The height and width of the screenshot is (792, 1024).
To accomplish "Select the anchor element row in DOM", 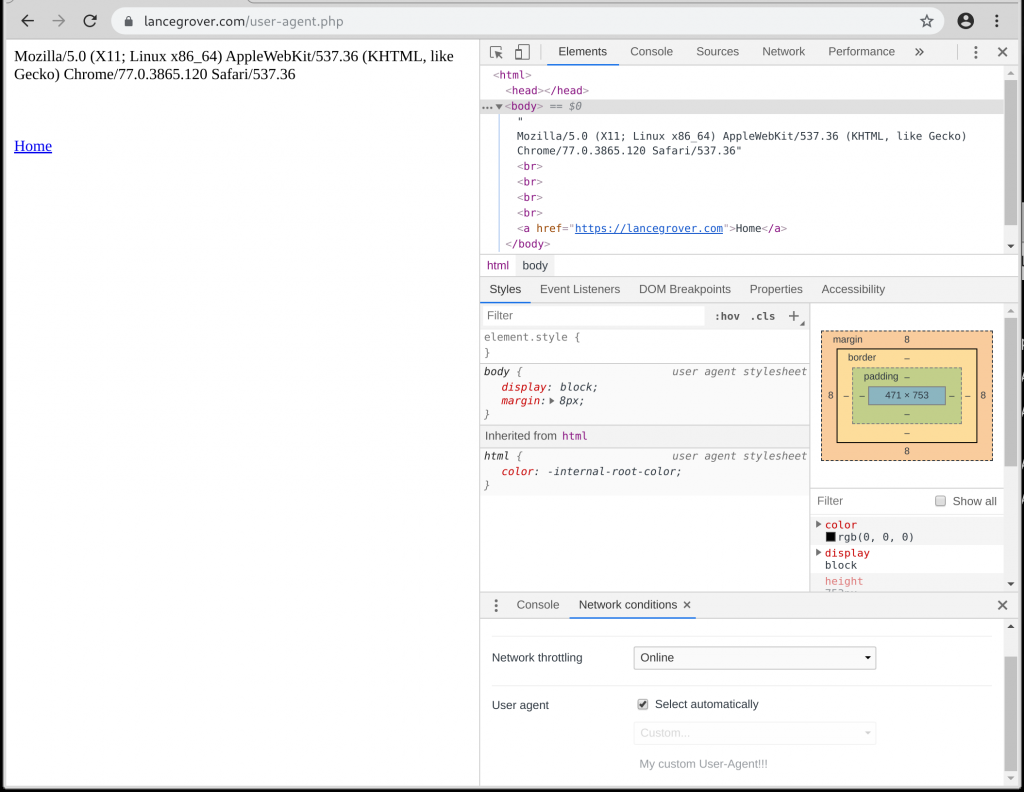I will tap(652, 229).
